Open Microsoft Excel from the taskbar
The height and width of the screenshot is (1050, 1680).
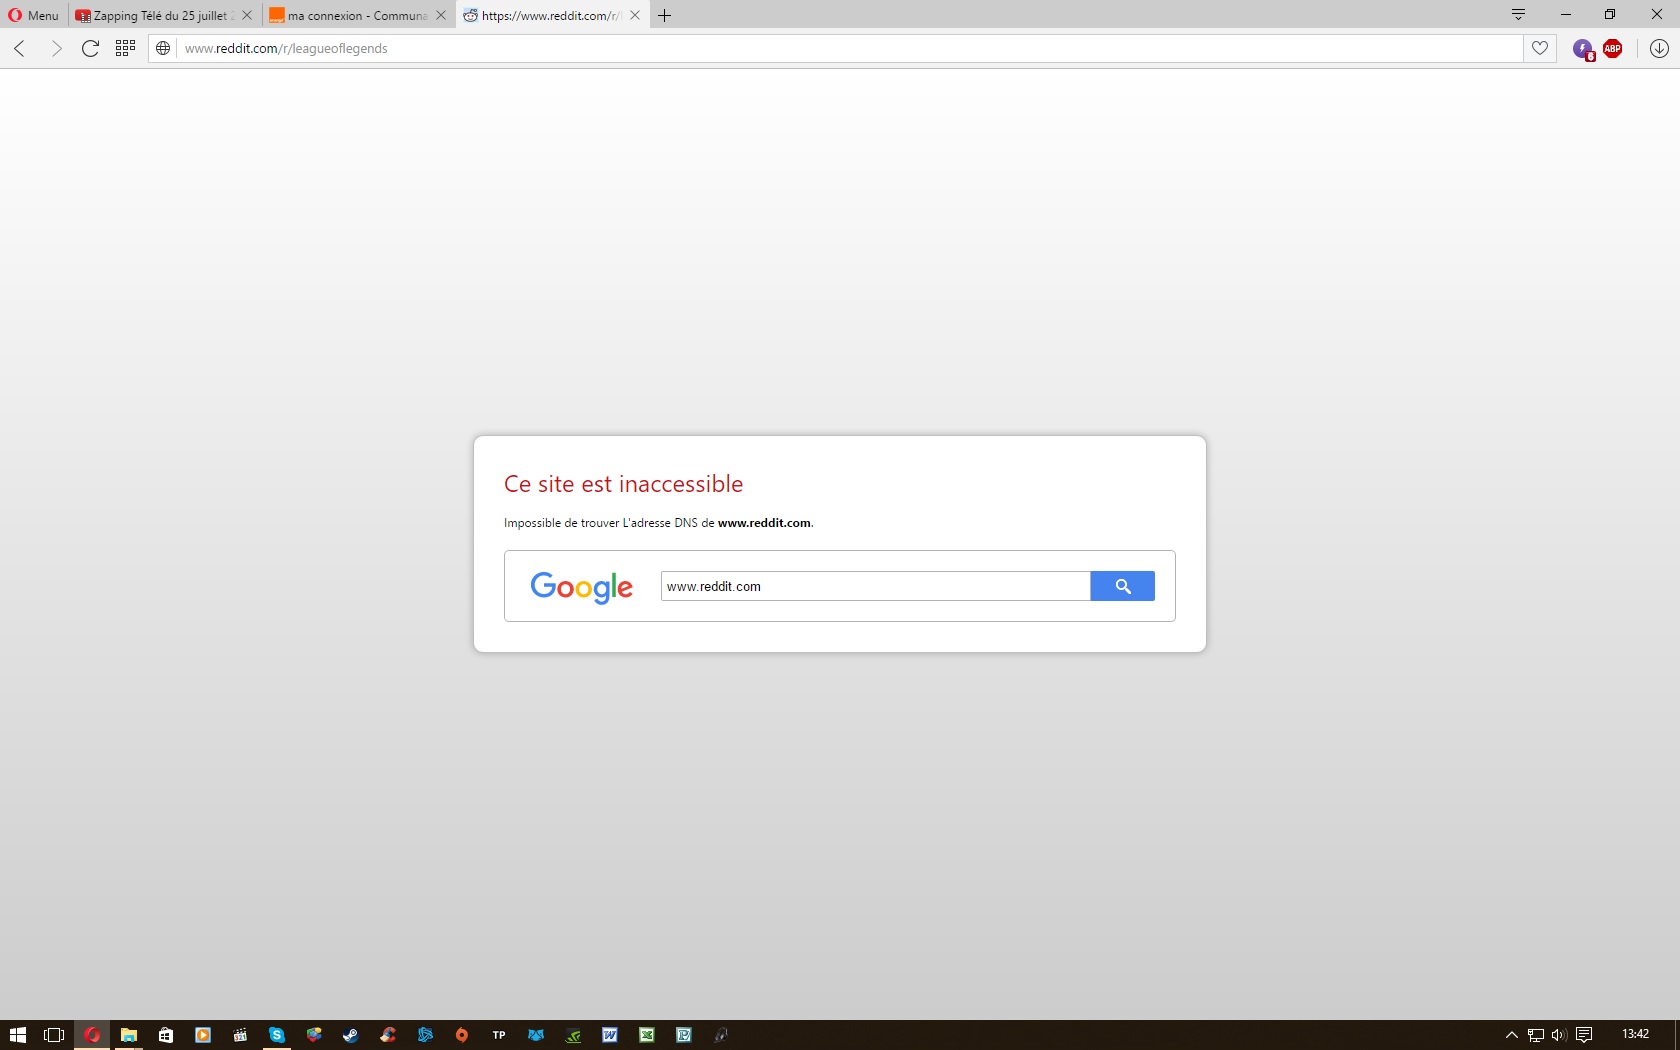[647, 1035]
